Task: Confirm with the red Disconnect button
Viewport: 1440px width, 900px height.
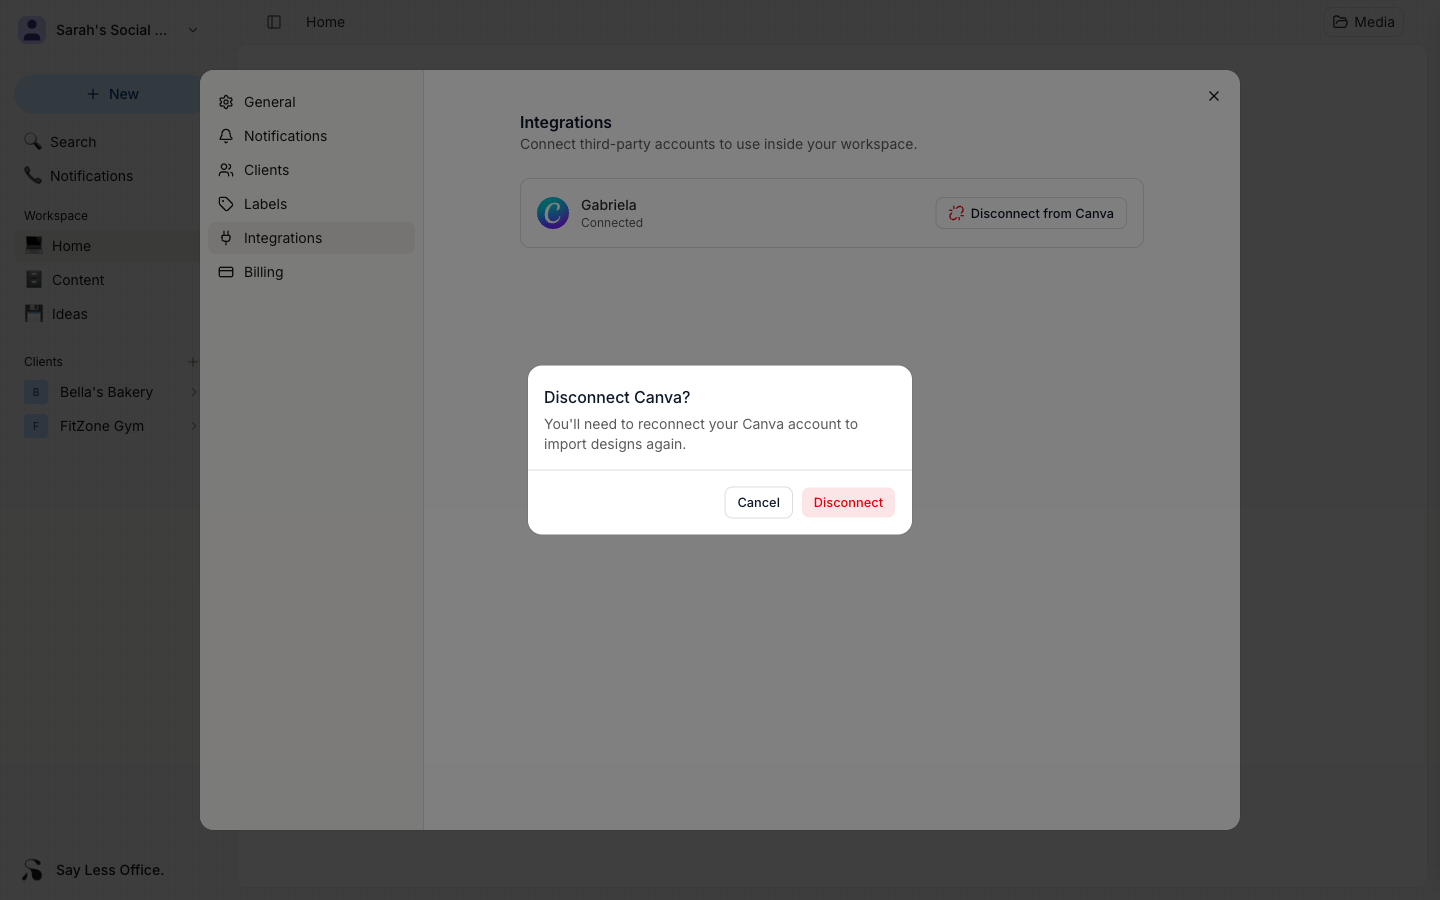Action: pyautogui.click(x=848, y=502)
